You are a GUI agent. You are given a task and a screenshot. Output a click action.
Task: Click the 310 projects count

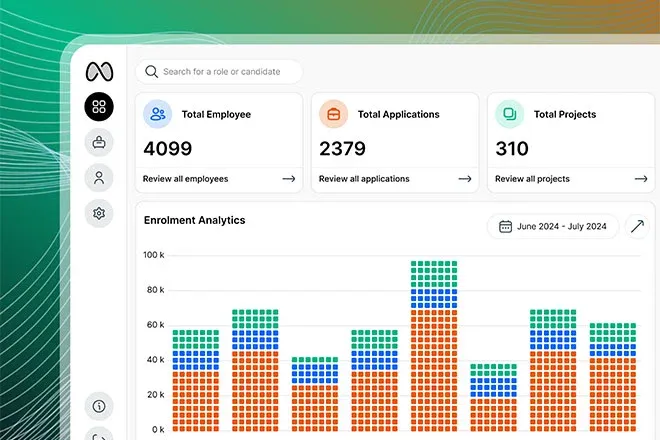coord(512,149)
